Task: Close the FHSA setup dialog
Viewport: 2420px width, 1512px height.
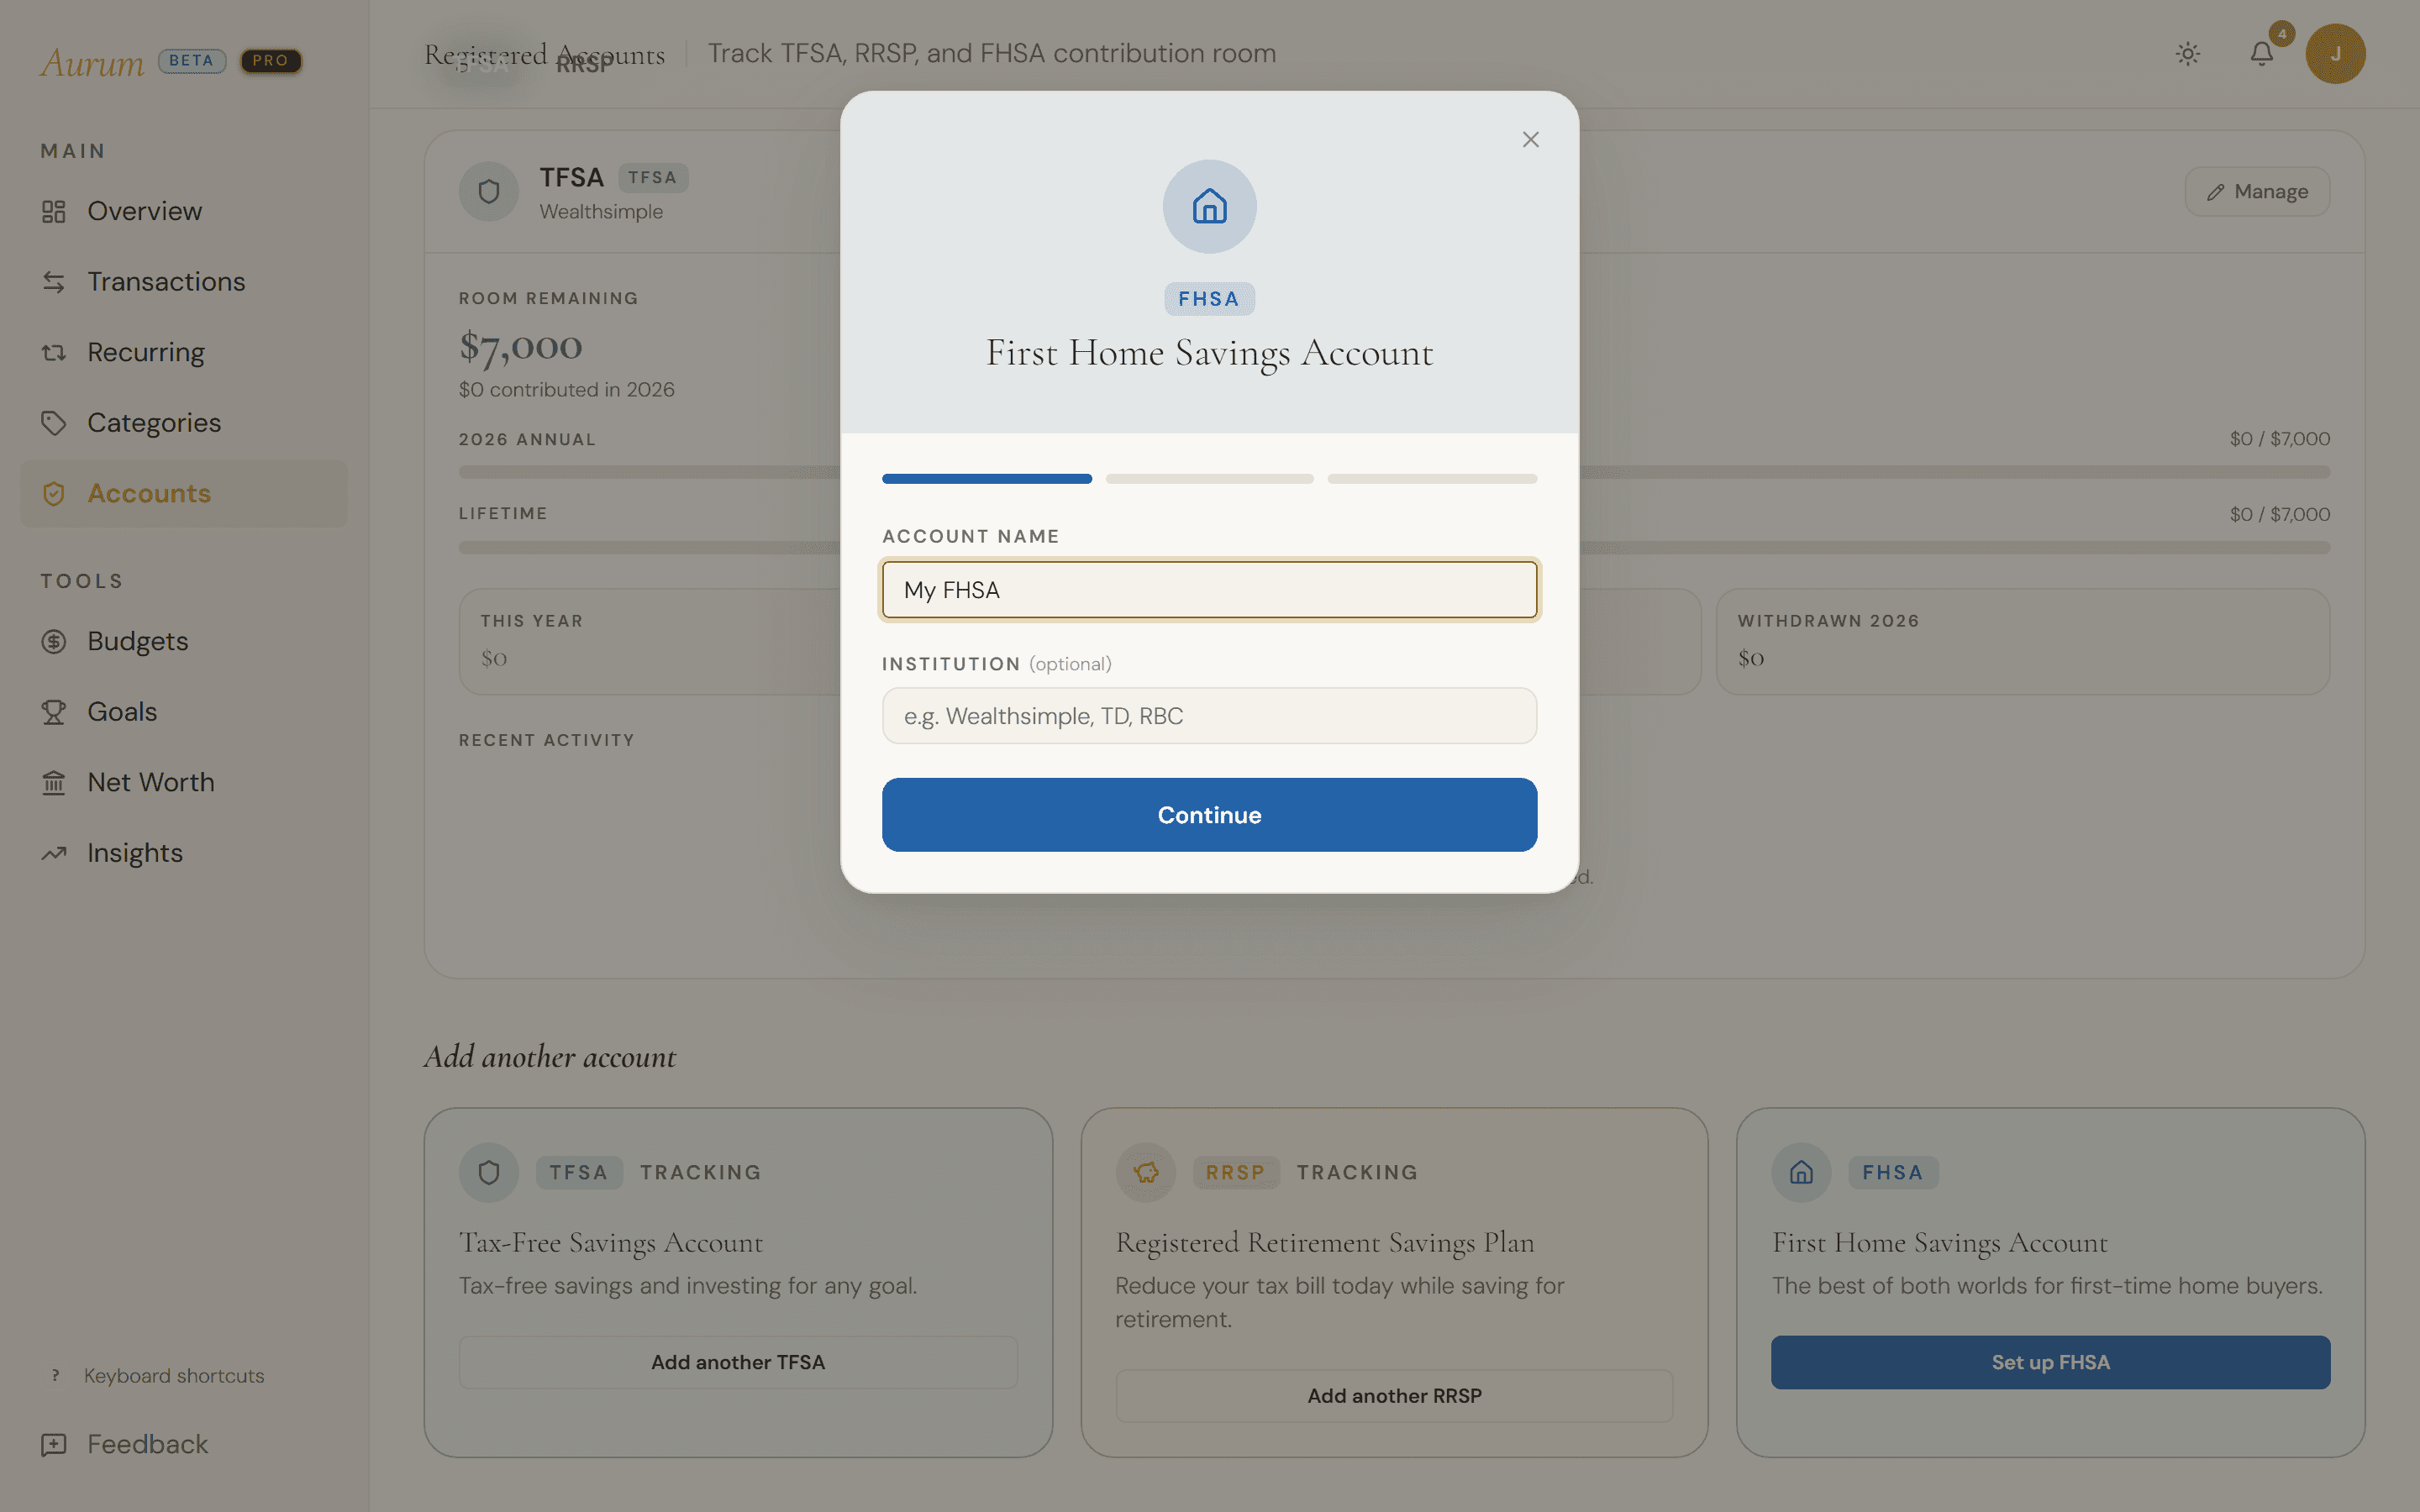Action: click(x=1530, y=140)
